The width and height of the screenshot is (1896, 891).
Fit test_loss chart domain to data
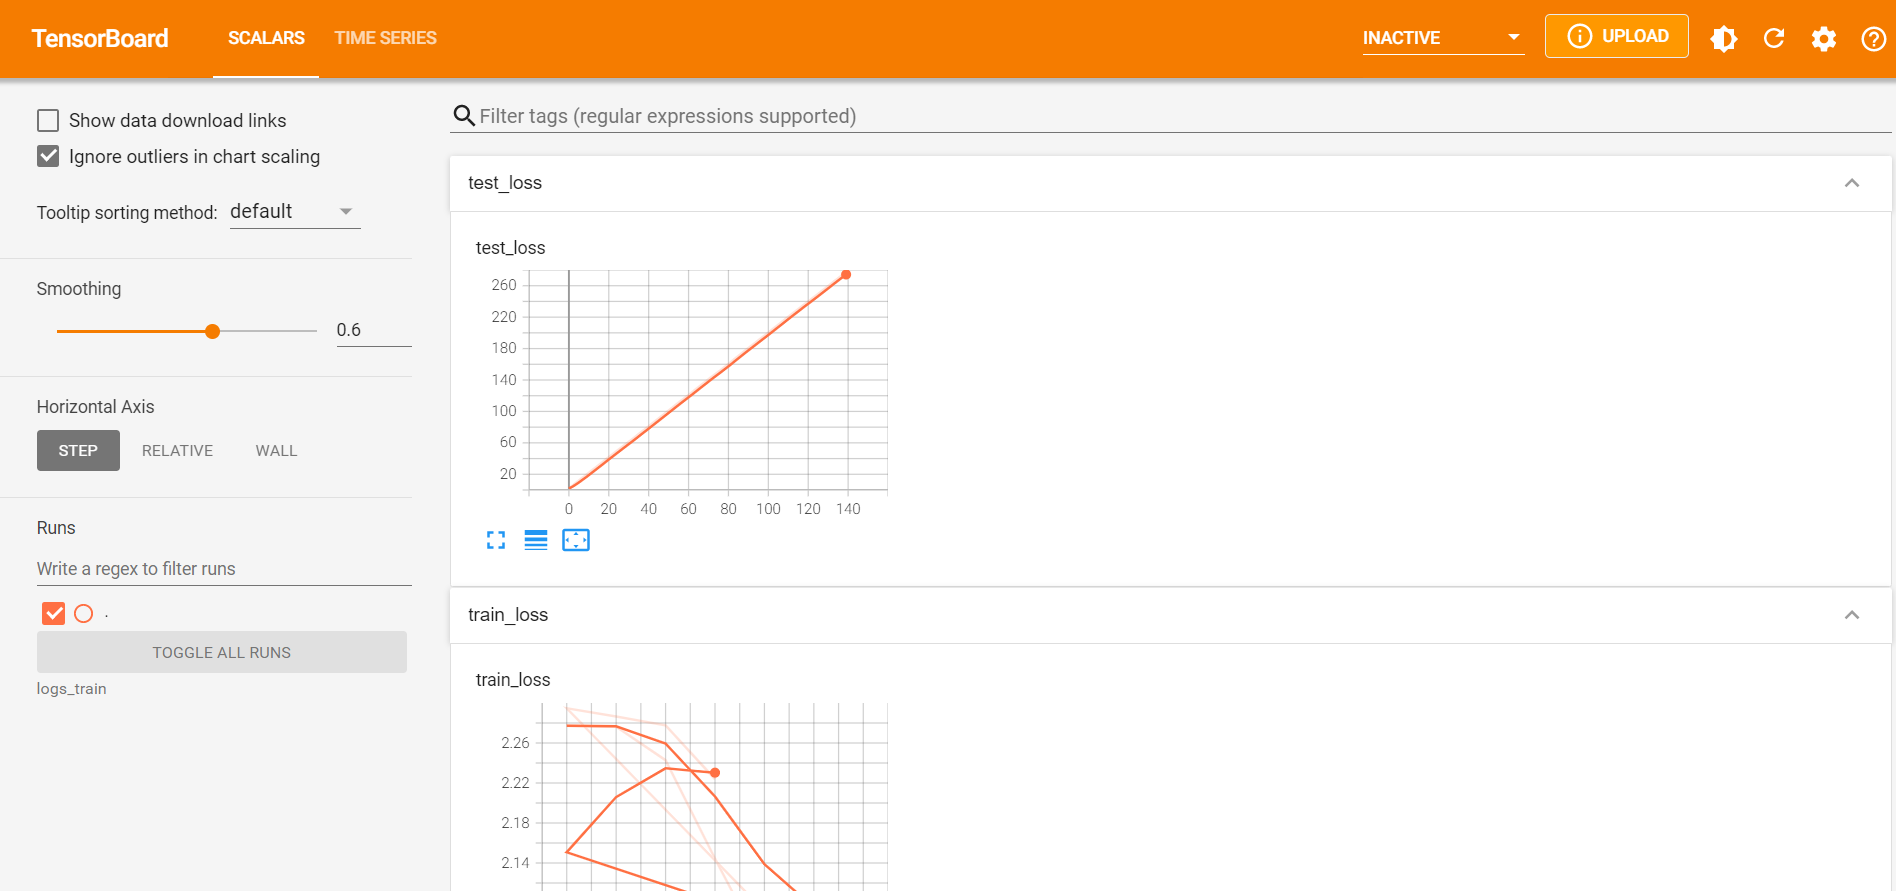pos(576,540)
